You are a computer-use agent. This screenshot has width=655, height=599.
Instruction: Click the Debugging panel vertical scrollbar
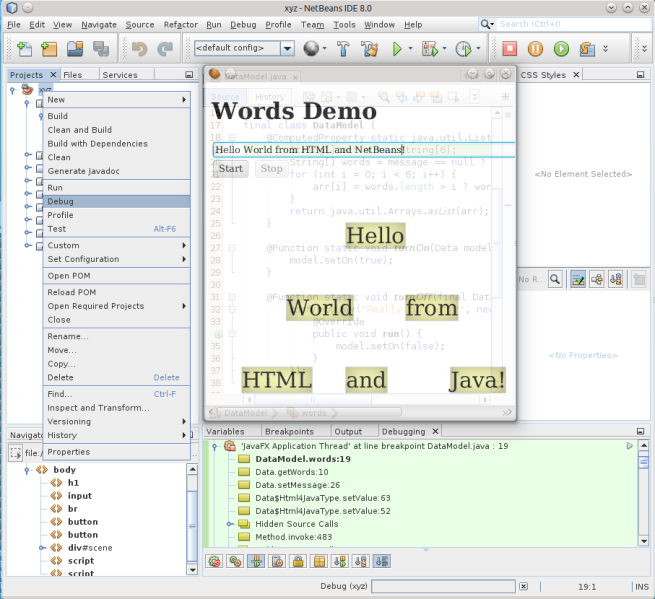[x=643, y=493]
